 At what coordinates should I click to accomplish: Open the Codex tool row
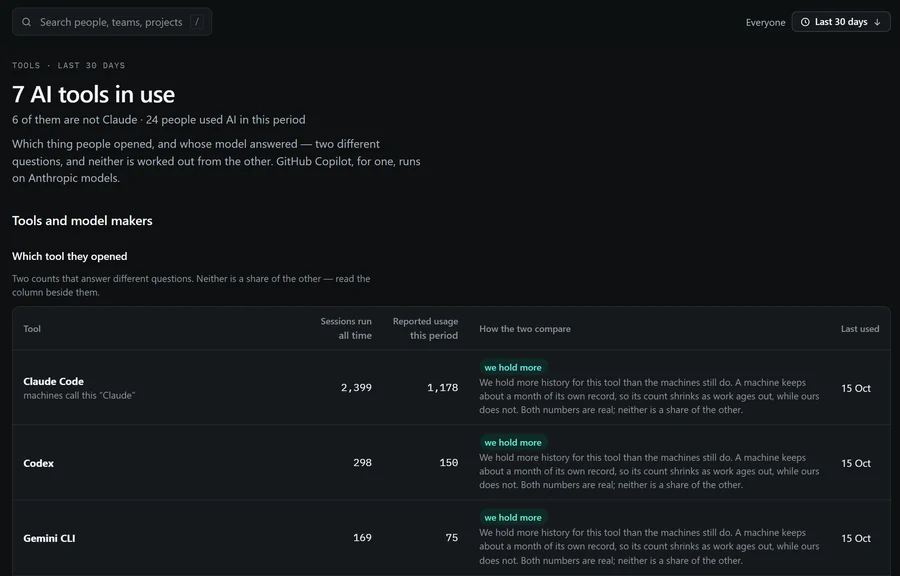(x=451, y=462)
